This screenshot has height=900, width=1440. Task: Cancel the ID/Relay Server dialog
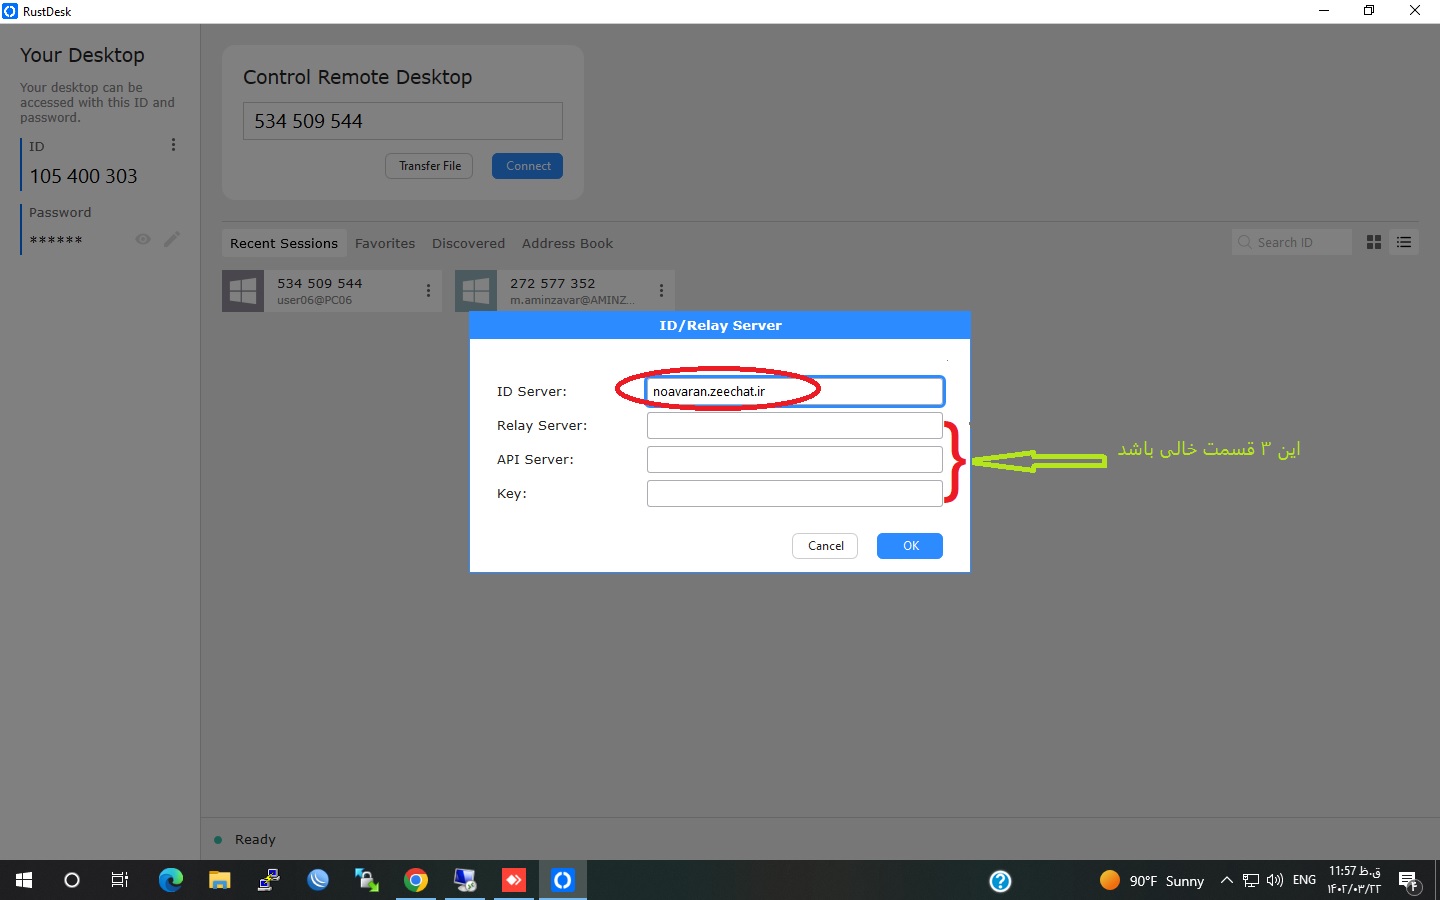(x=825, y=546)
